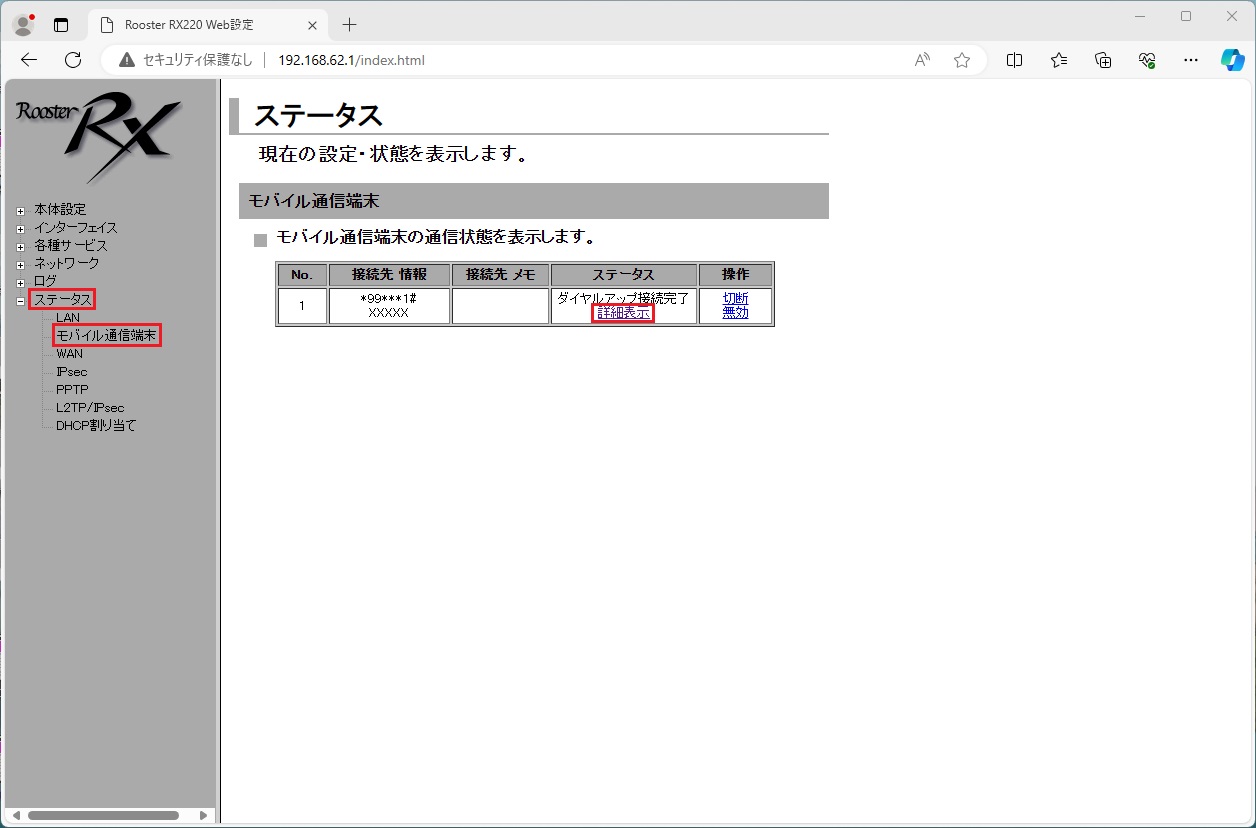Click the 接続先 情報 column header
The height and width of the screenshot is (828, 1256).
(x=389, y=275)
